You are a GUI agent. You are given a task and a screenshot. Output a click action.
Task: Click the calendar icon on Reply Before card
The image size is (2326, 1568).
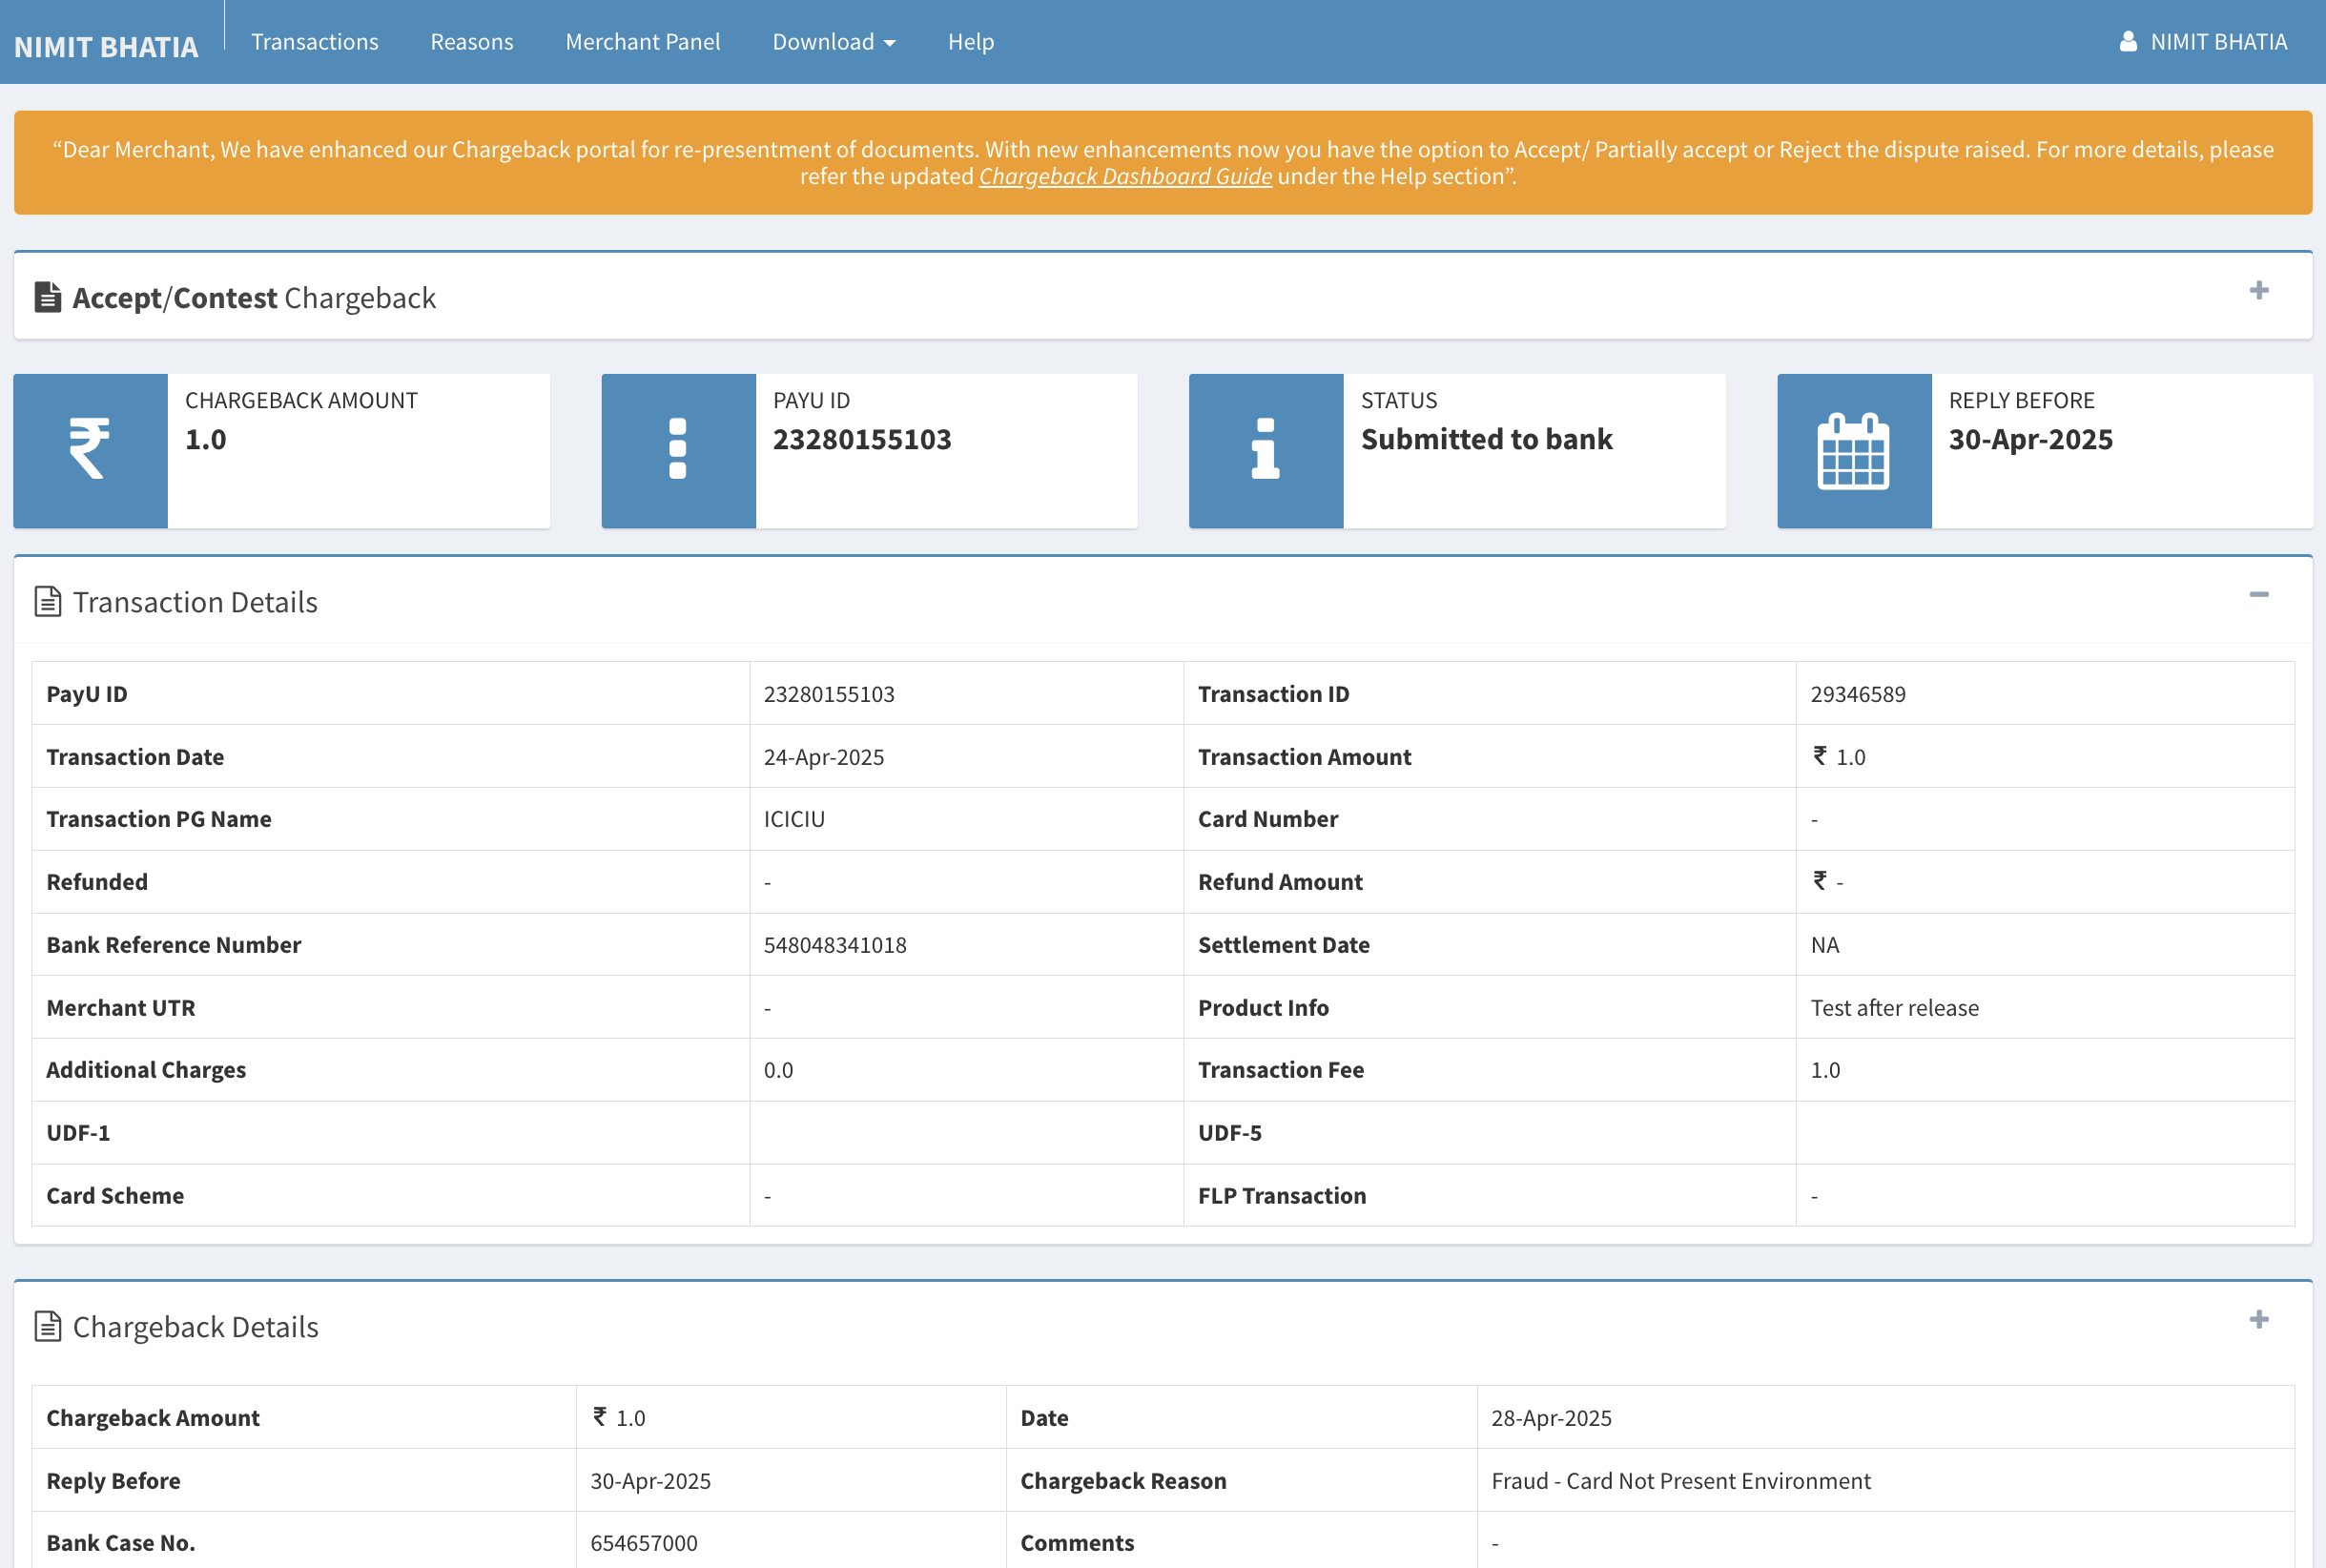(x=1853, y=451)
